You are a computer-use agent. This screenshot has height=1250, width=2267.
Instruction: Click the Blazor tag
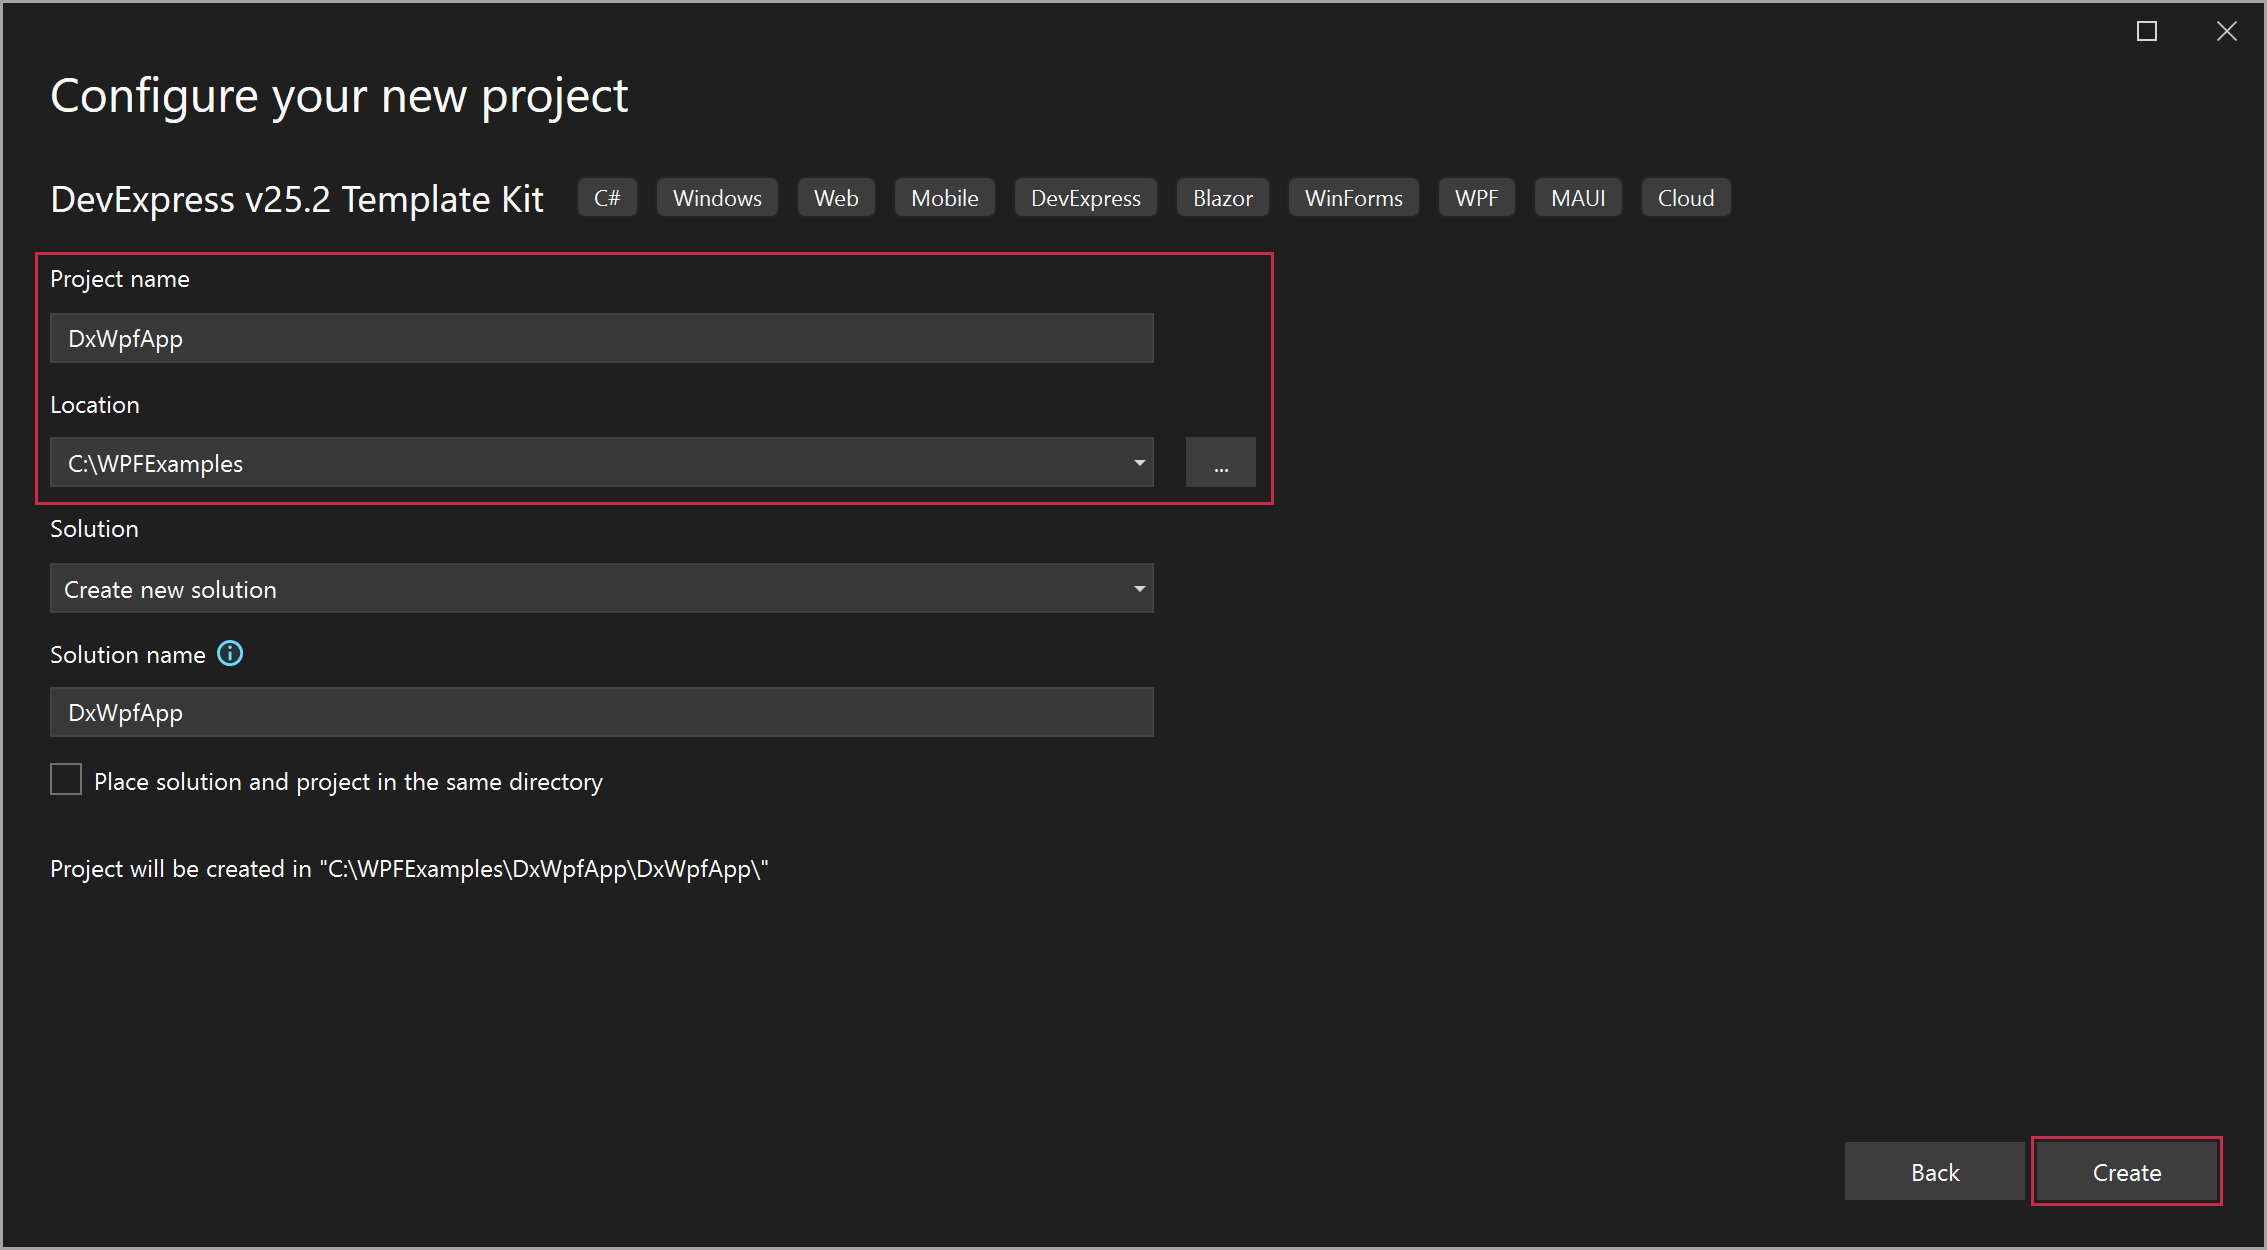click(1221, 197)
